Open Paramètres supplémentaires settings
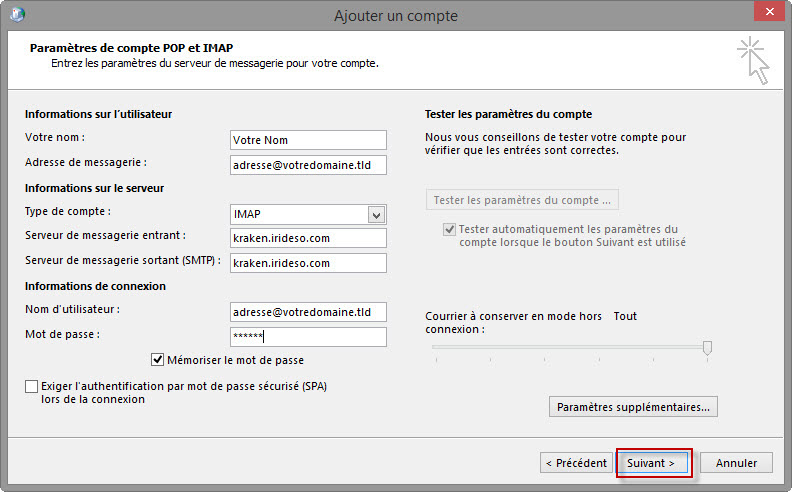 [x=633, y=407]
